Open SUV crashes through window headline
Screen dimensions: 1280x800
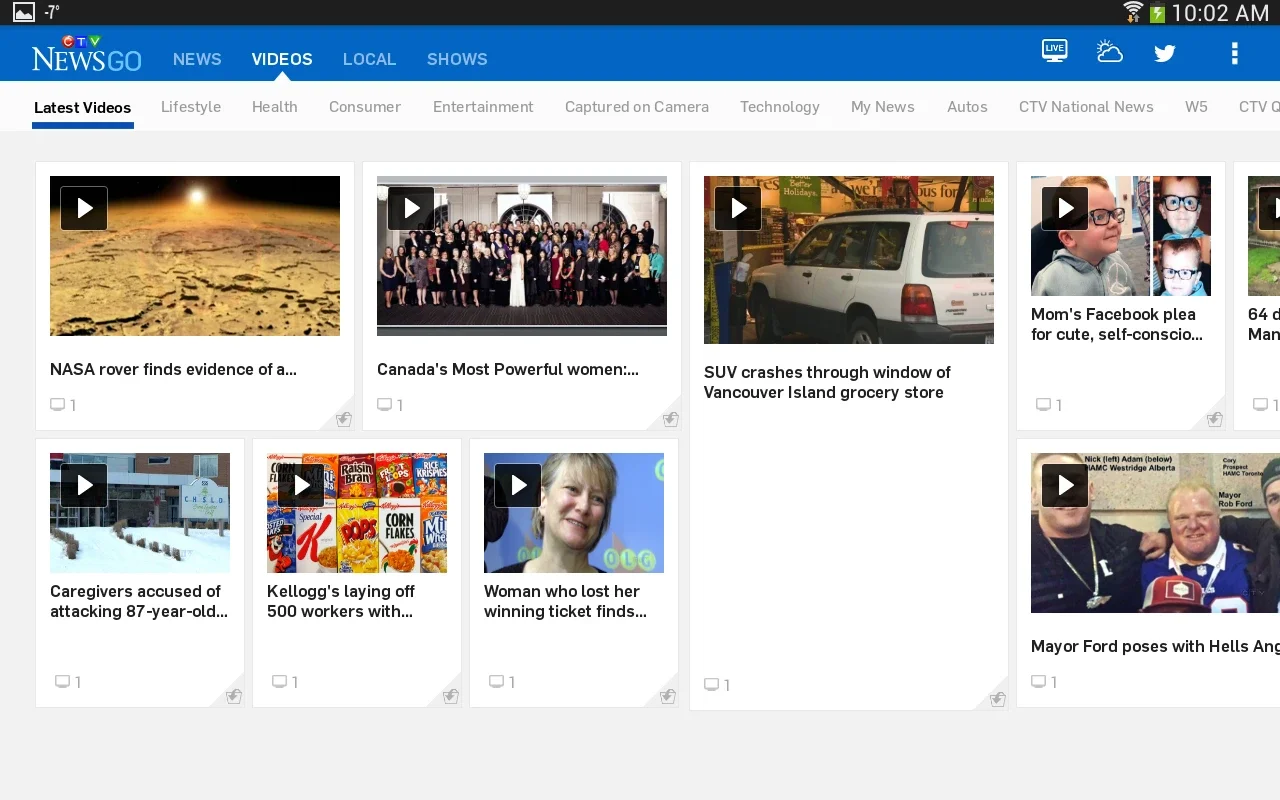(x=827, y=382)
